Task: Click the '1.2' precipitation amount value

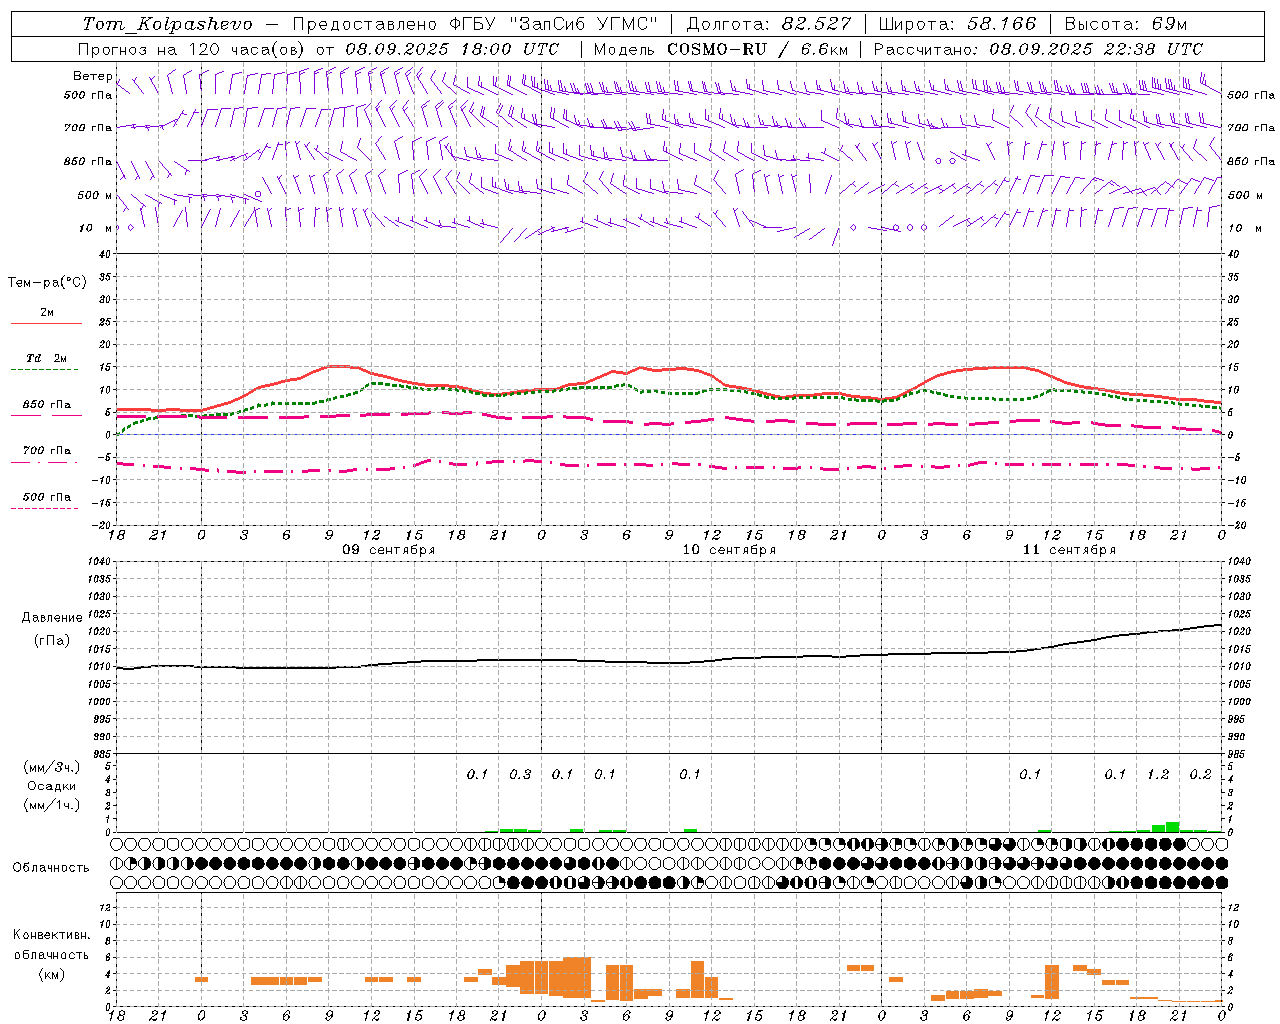Action: point(1158,775)
